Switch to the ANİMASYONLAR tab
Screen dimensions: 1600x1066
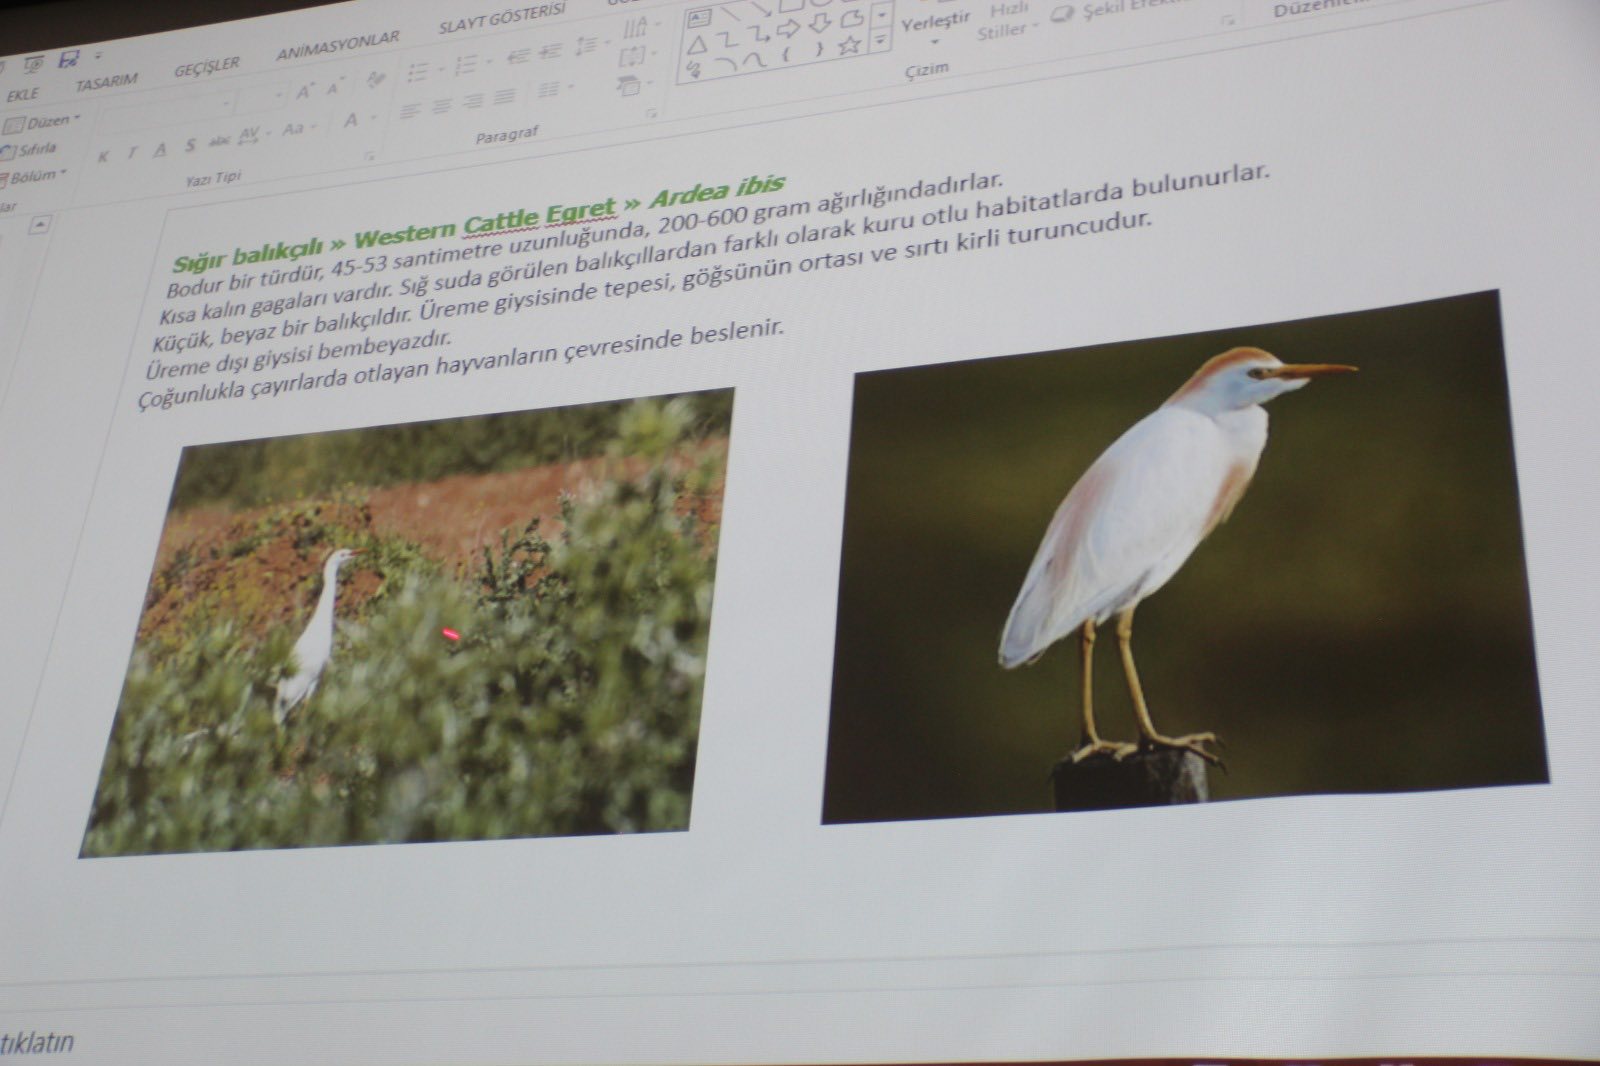click(x=338, y=47)
